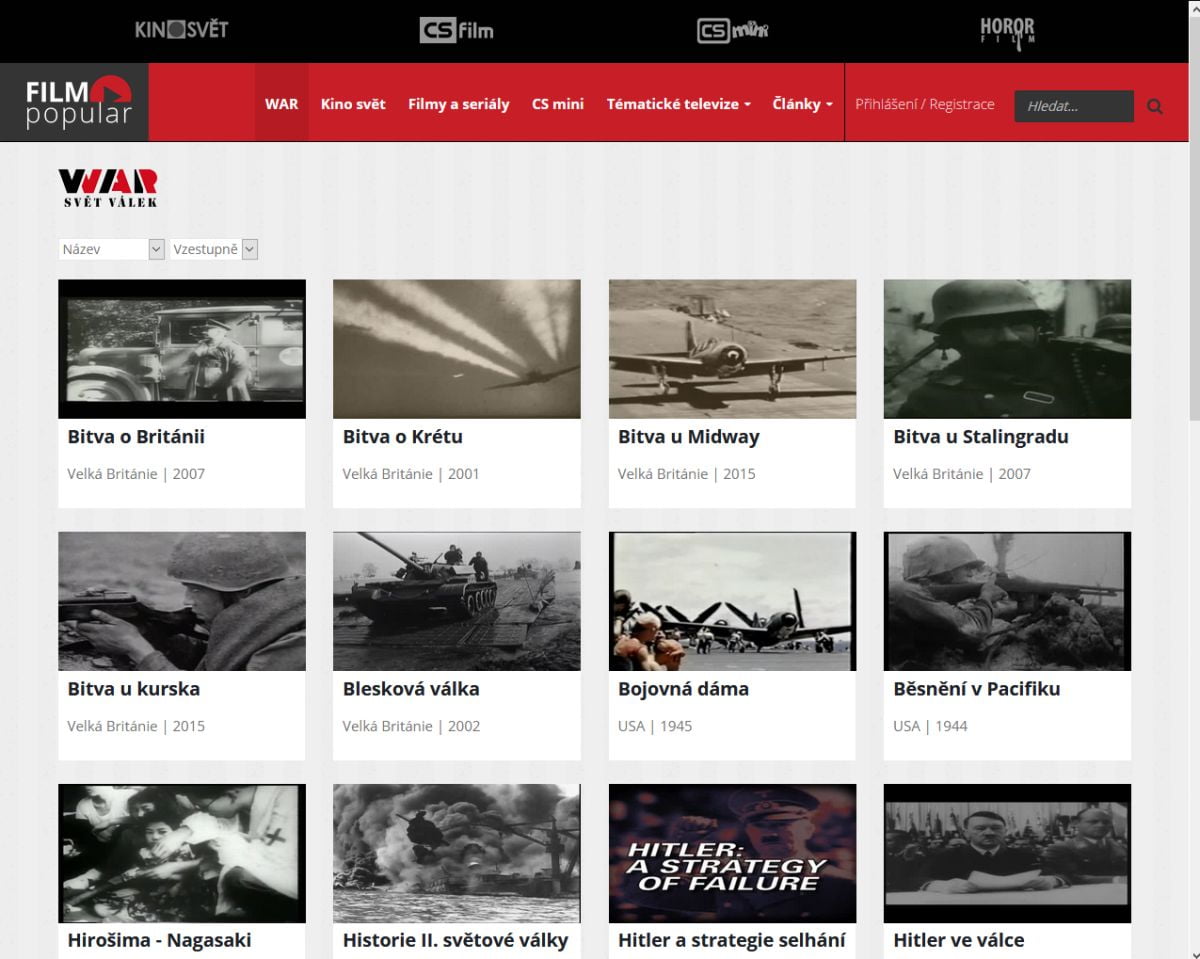The width and height of the screenshot is (1200, 959).
Task: Click the Přihlášení / Registrace link
Action: coord(925,104)
